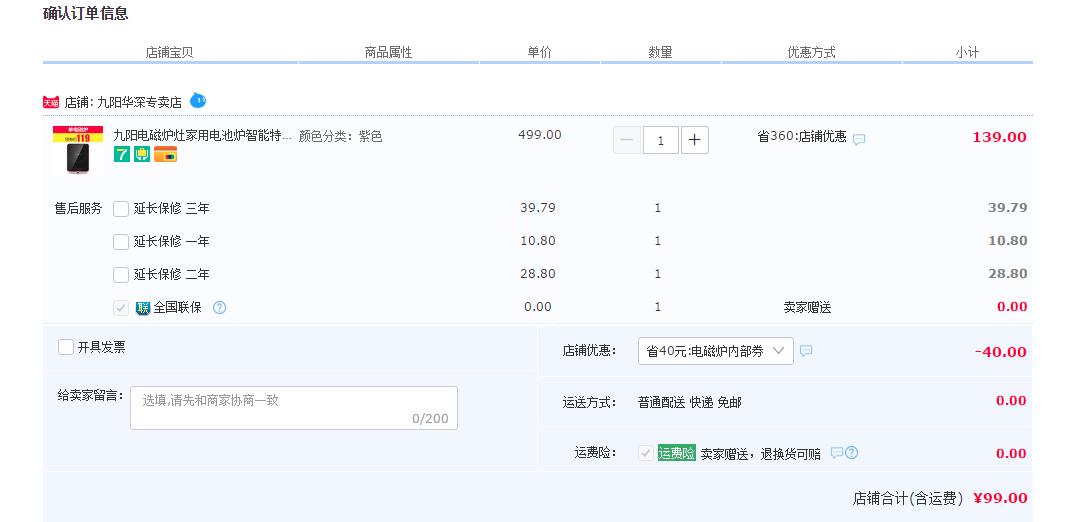
Task: Click the yellow guarantee badge icon
Action: [142, 154]
